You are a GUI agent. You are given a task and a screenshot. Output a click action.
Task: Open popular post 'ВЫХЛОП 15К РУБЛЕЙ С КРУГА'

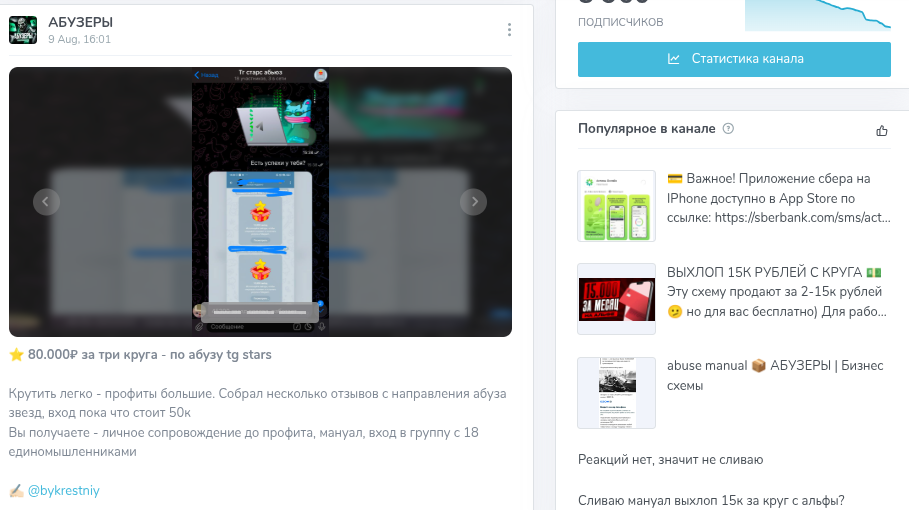coord(777,292)
